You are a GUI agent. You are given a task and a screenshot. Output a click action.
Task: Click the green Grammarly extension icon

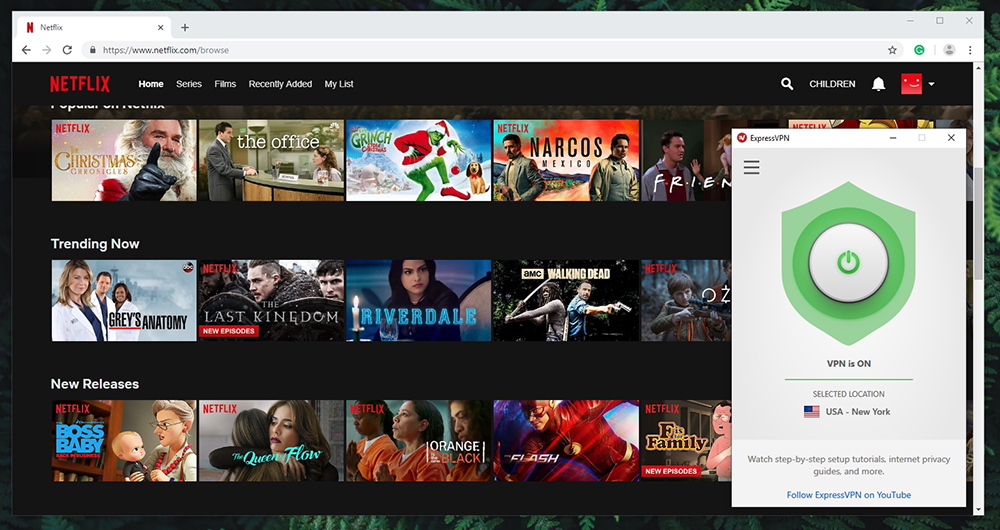click(x=919, y=50)
